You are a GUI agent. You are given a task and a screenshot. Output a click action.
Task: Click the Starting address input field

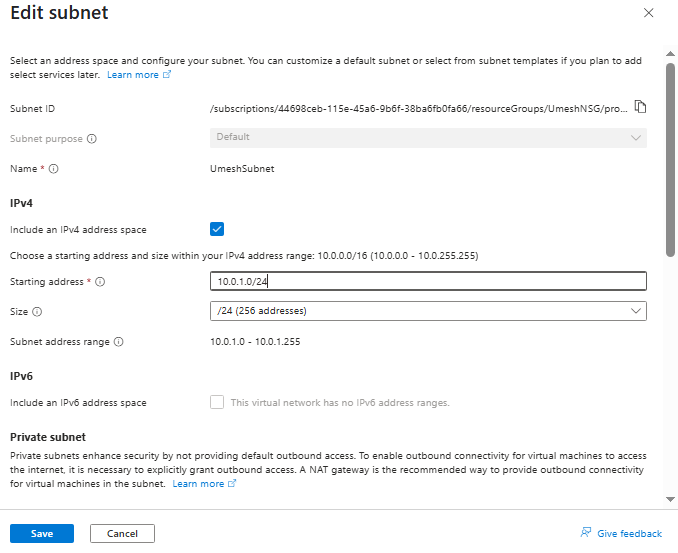pos(428,281)
